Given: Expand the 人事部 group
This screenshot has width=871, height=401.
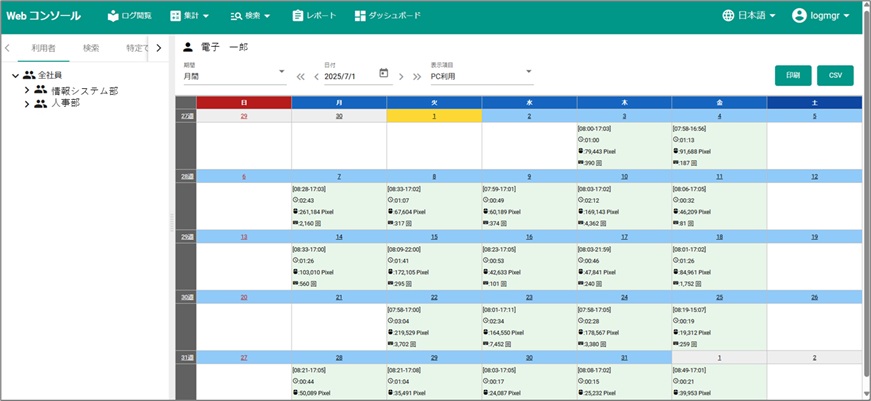Looking at the screenshot, I should coord(27,103).
